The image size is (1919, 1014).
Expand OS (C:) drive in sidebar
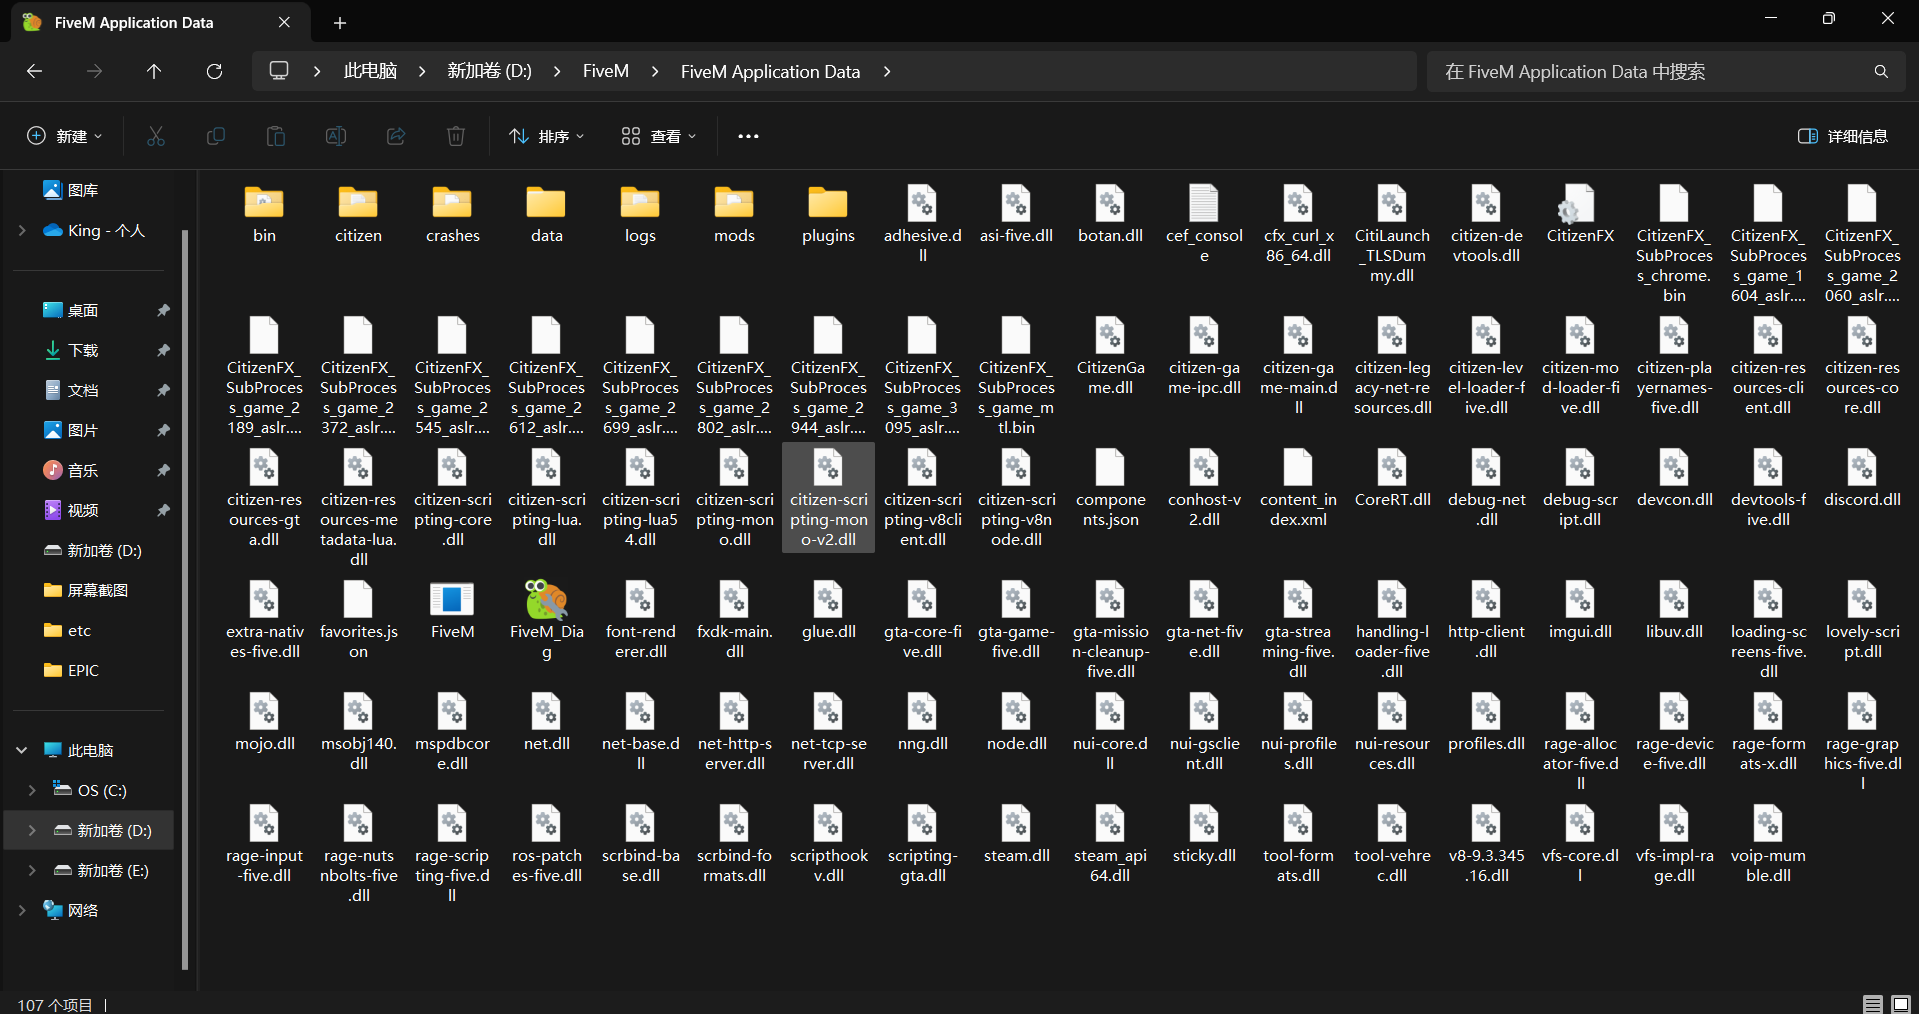[x=32, y=790]
